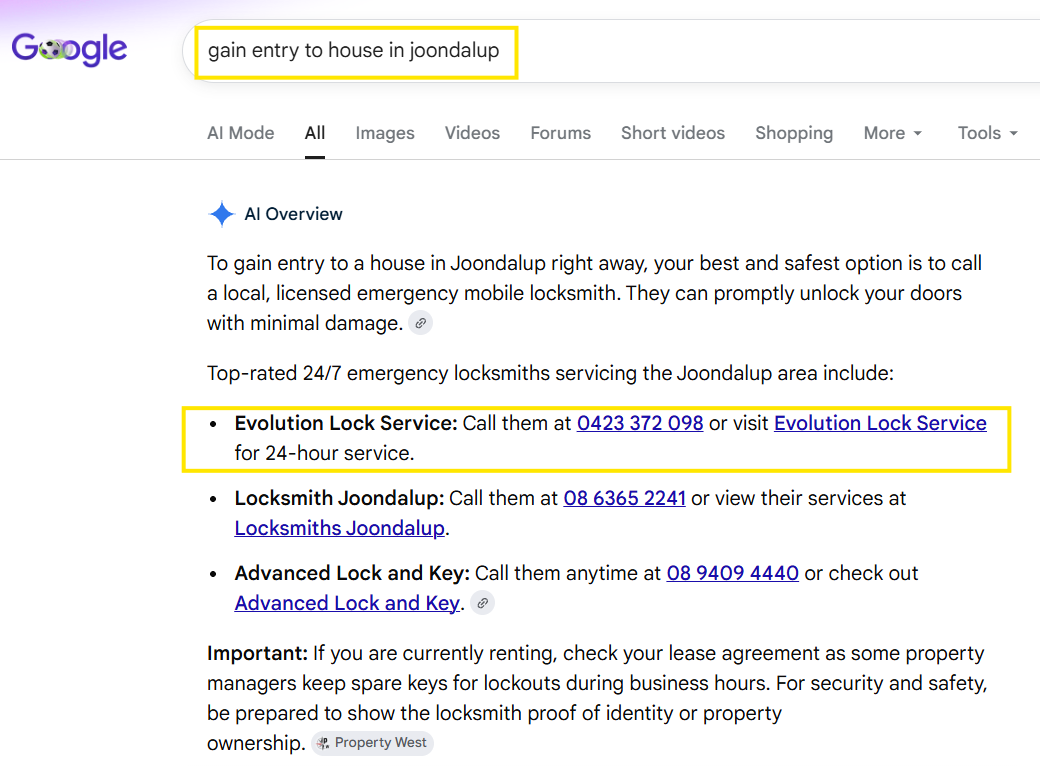Screen dimensions: 1040x770
Task: Switch to Short videos tab
Action: pyautogui.click(x=673, y=133)
